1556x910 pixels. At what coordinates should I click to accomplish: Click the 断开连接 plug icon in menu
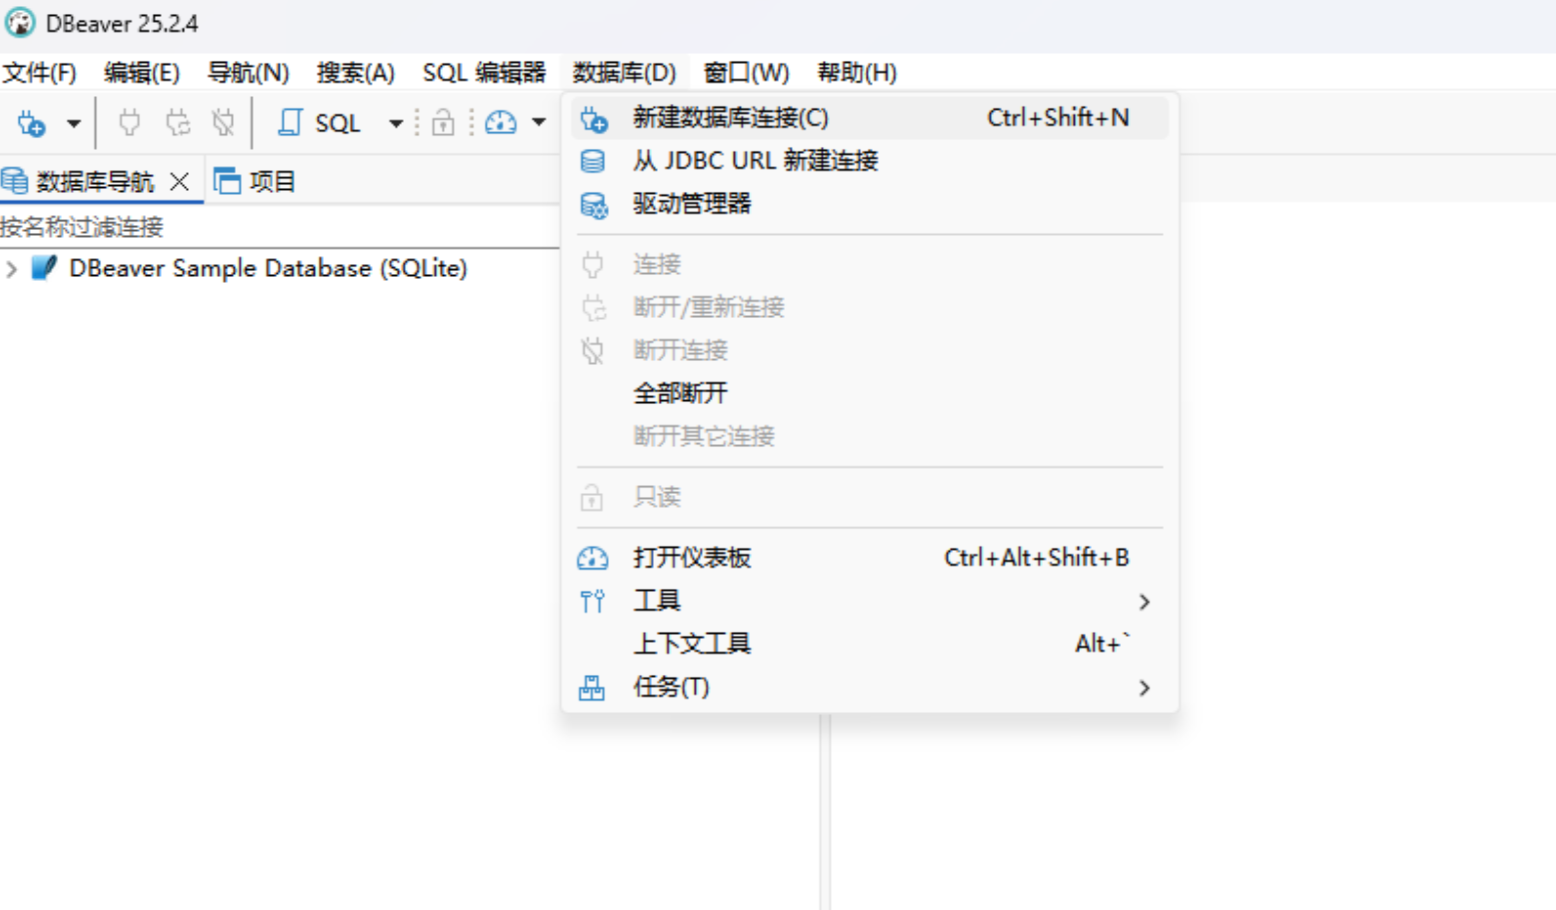pyautogui.click(x=593, y=351)
